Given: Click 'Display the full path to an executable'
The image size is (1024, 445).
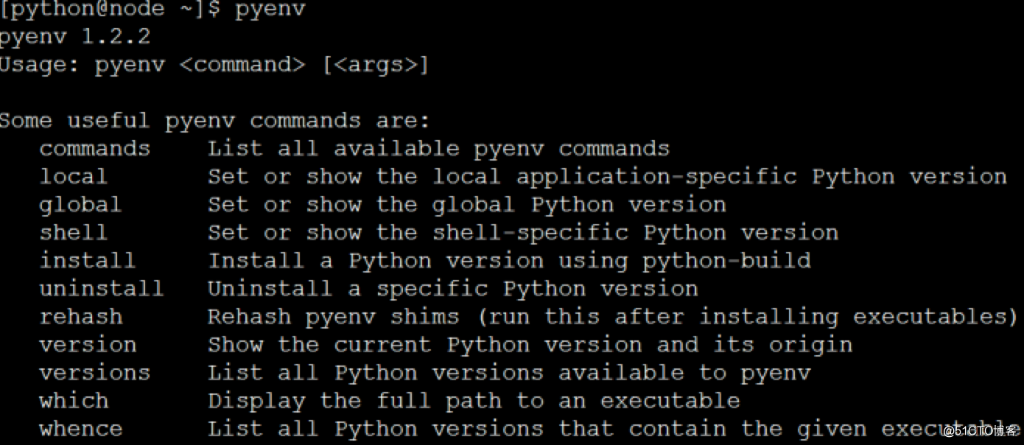Looking at the screenshot, I should pyautogui.click(x=474, y=401).
